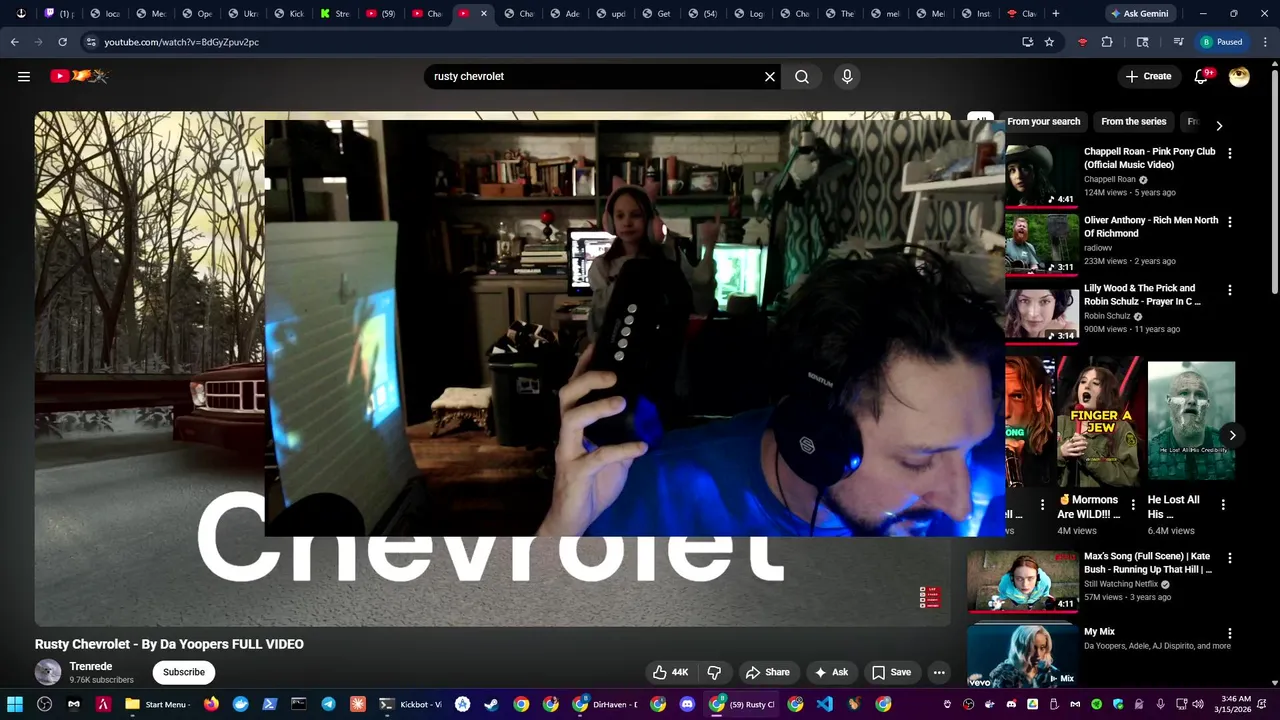Switch to the Stre browser tab

pos(334,13)
